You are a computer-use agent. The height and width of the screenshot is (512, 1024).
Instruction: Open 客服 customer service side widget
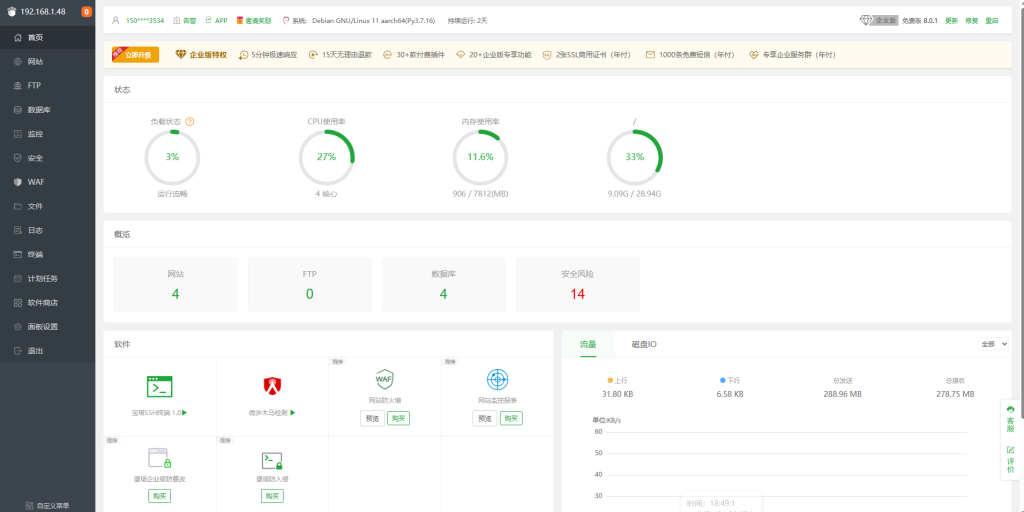(x=1010, y=419)
